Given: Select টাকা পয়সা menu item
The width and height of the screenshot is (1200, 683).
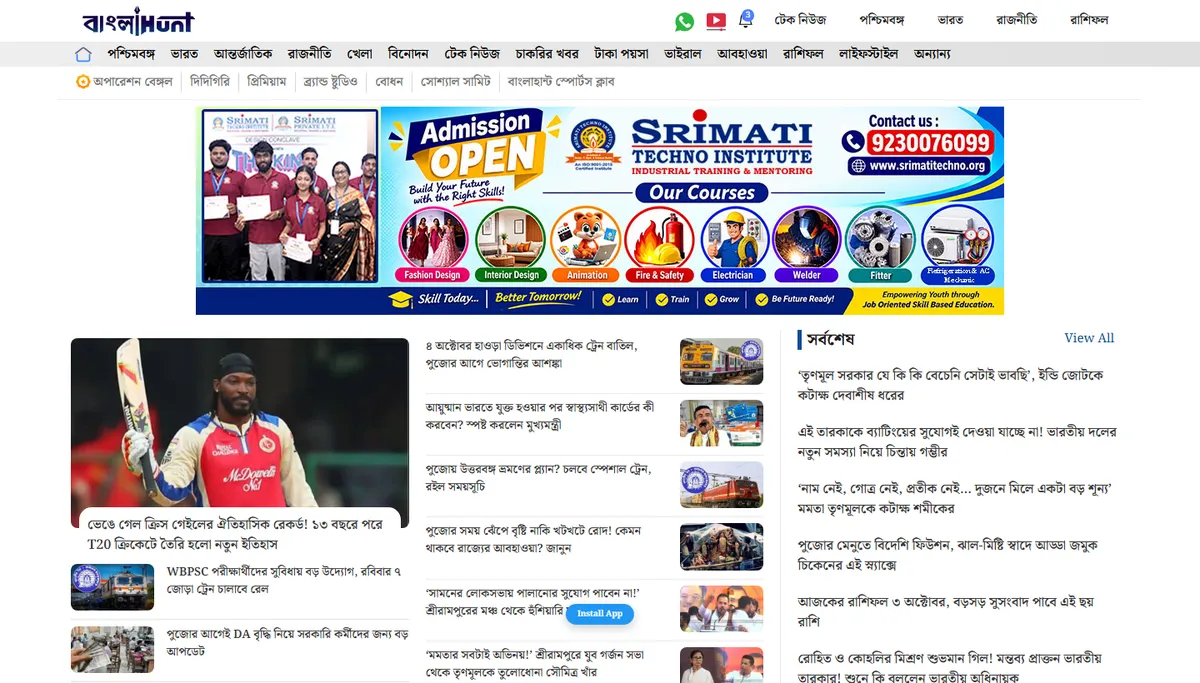Looking at the screenshot, I should coord(621,54).
